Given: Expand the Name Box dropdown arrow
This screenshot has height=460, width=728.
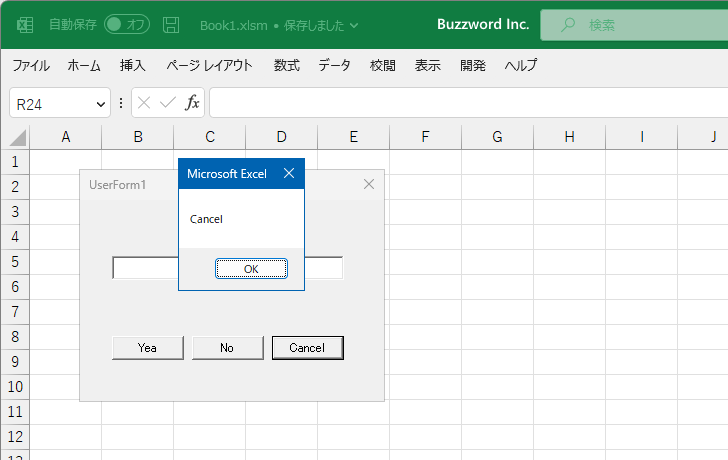Looking at the screenshot, I should coord(100,104).
